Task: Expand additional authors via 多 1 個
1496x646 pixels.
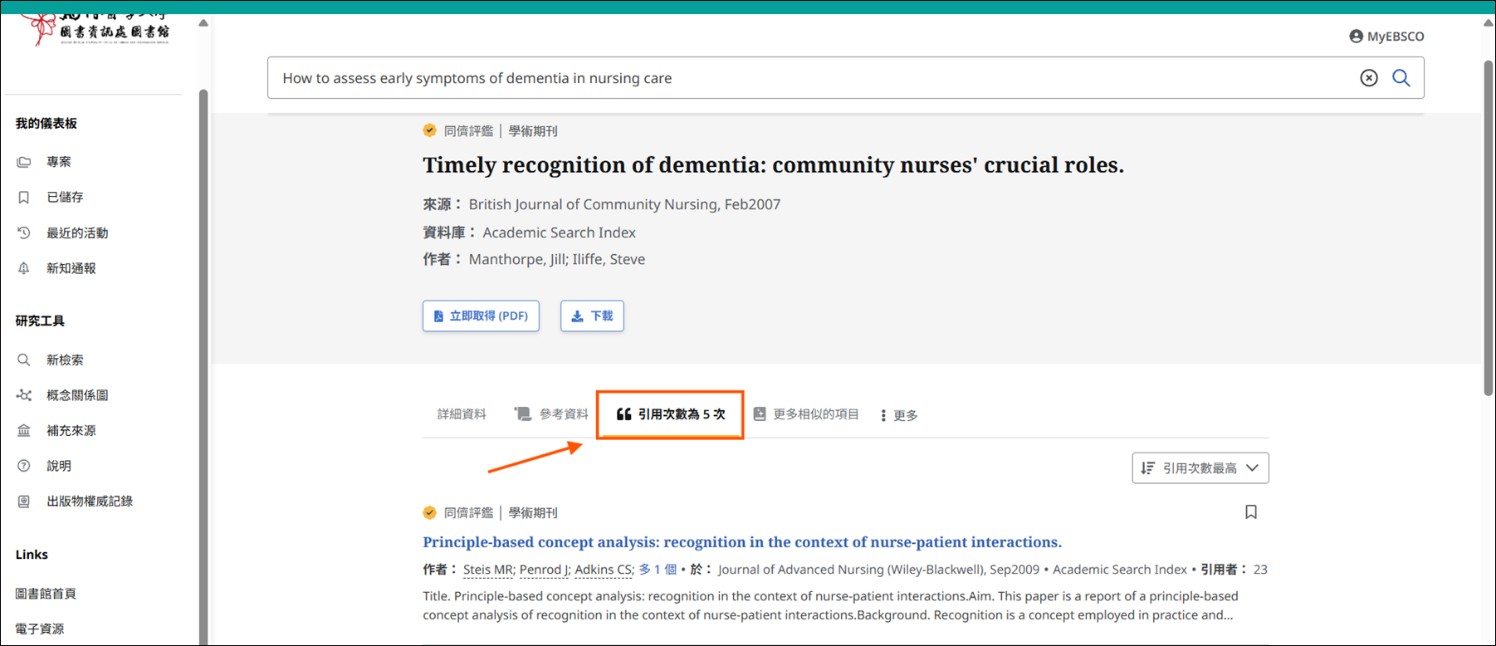Action: pos(657,570)
